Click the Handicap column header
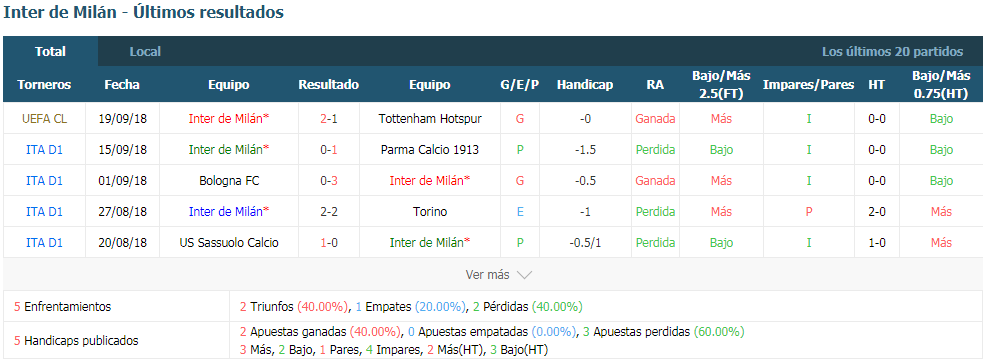983x362 pixels. [584, 85]
